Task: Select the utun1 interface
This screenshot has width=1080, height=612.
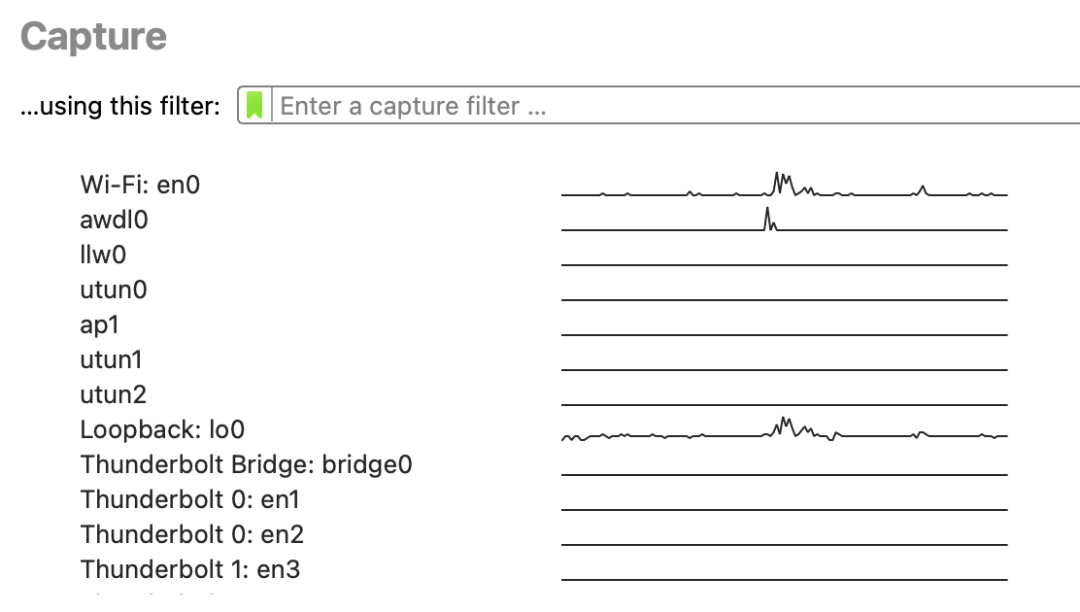Action: click(111, 359)
